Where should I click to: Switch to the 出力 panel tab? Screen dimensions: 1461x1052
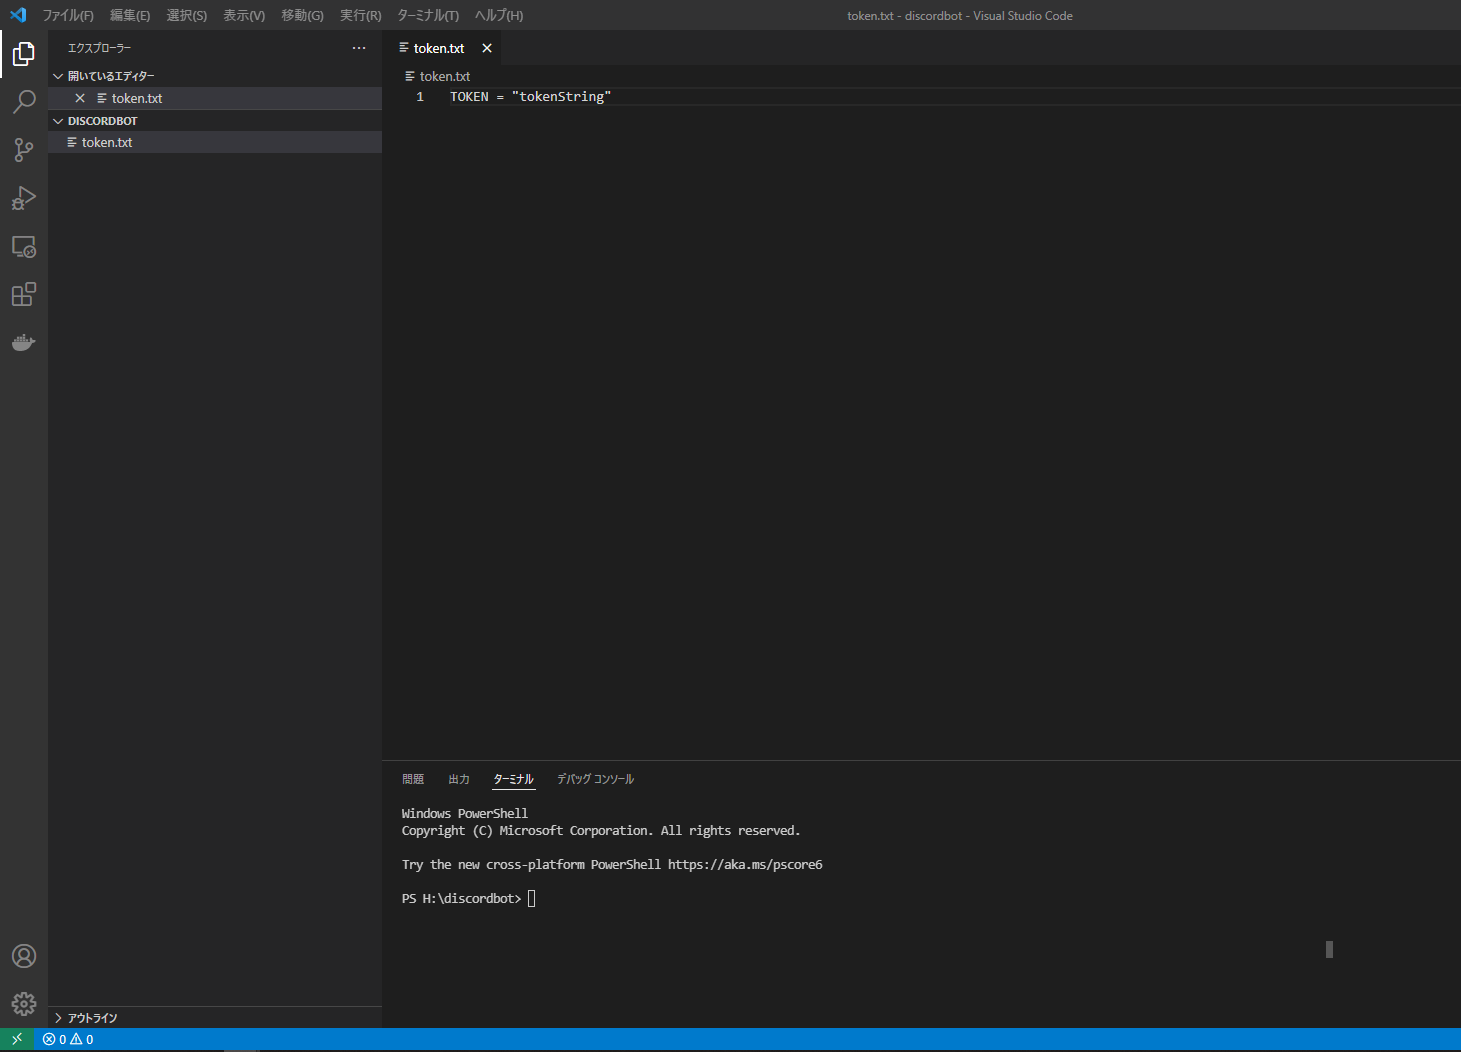pos(458,779)
